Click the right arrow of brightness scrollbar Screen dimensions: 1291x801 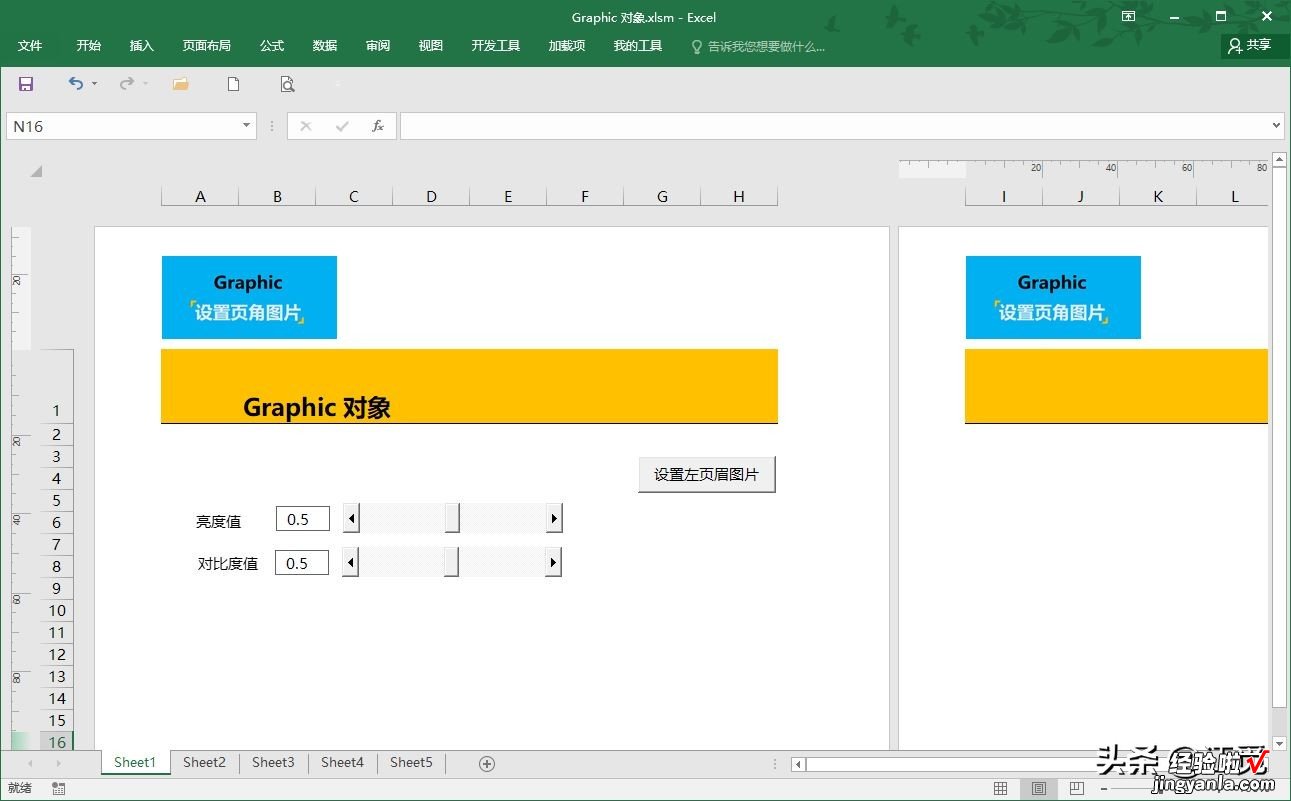click(554, 518)
